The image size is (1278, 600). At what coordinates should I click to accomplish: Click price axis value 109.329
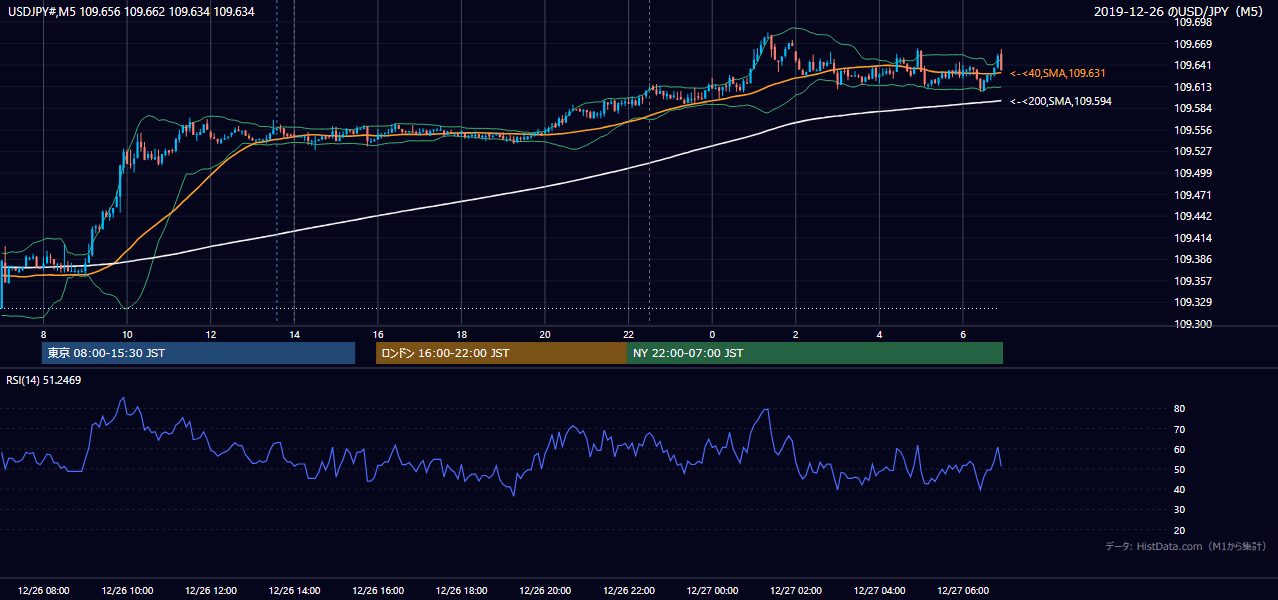[1193, 302]
